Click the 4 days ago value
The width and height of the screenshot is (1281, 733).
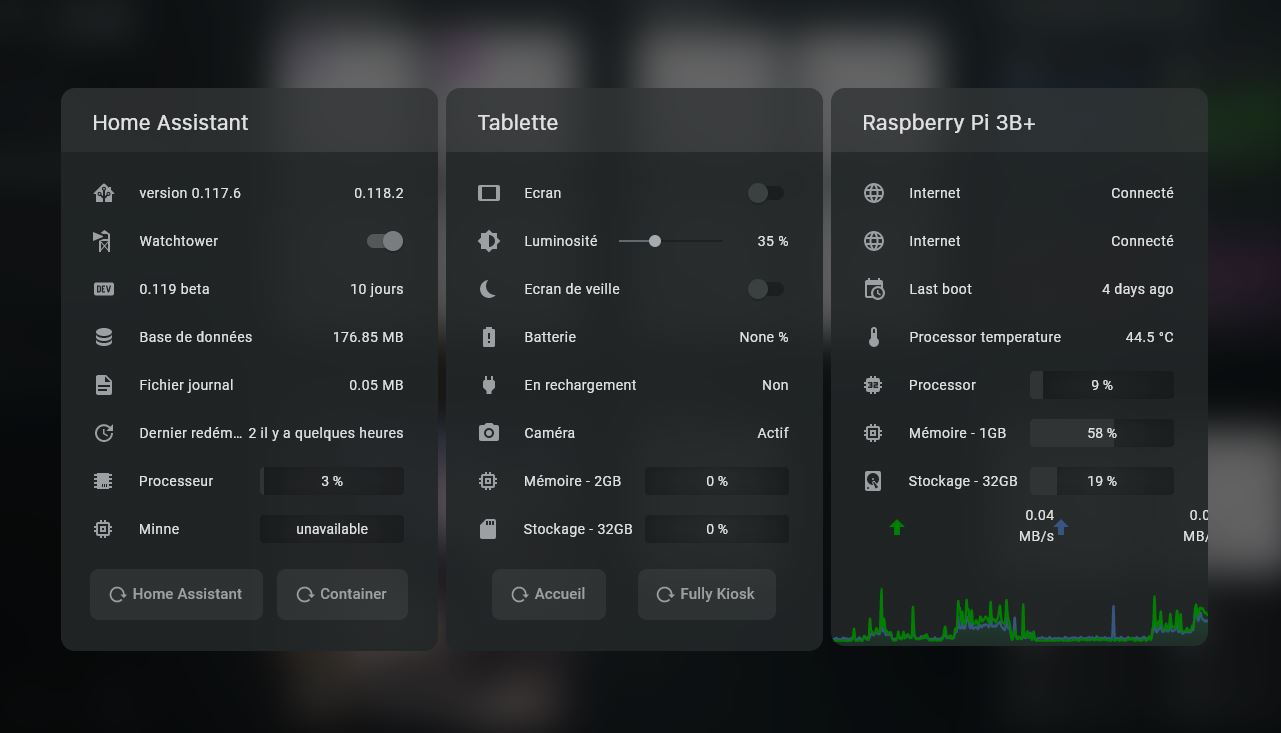pyautogui.click(x=1138, y=289)
